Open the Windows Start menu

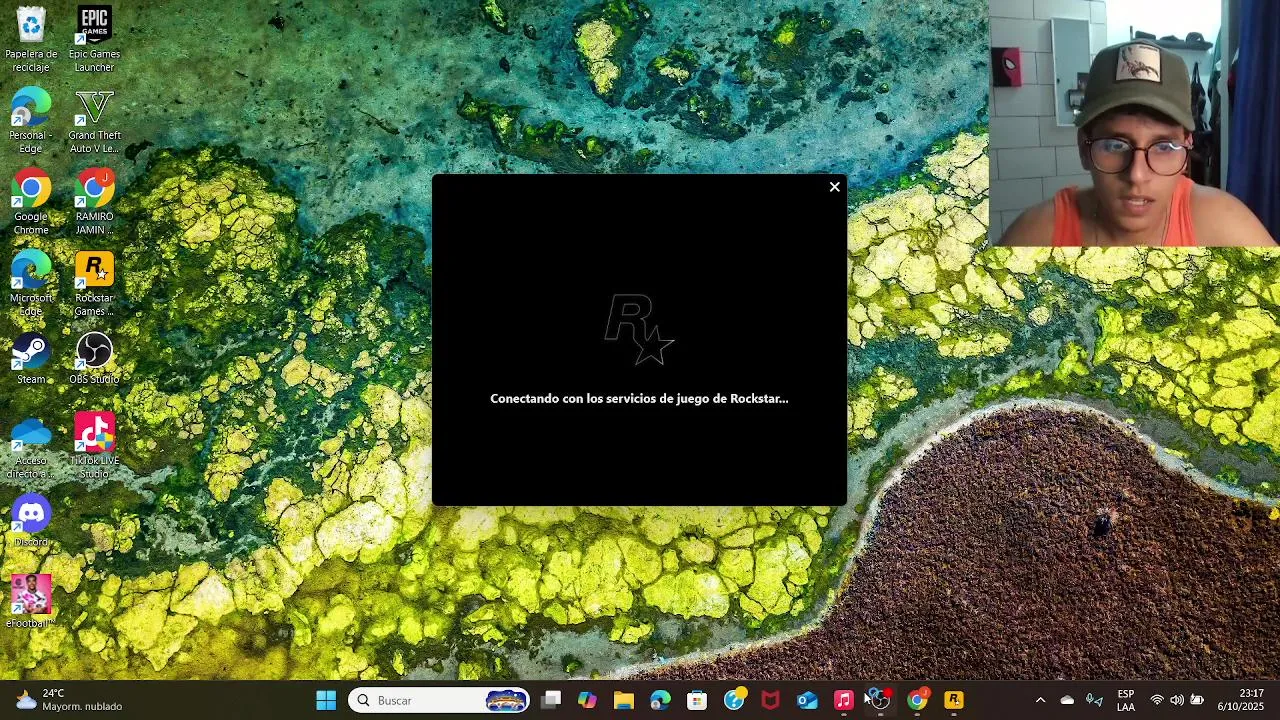click(326, 700)
